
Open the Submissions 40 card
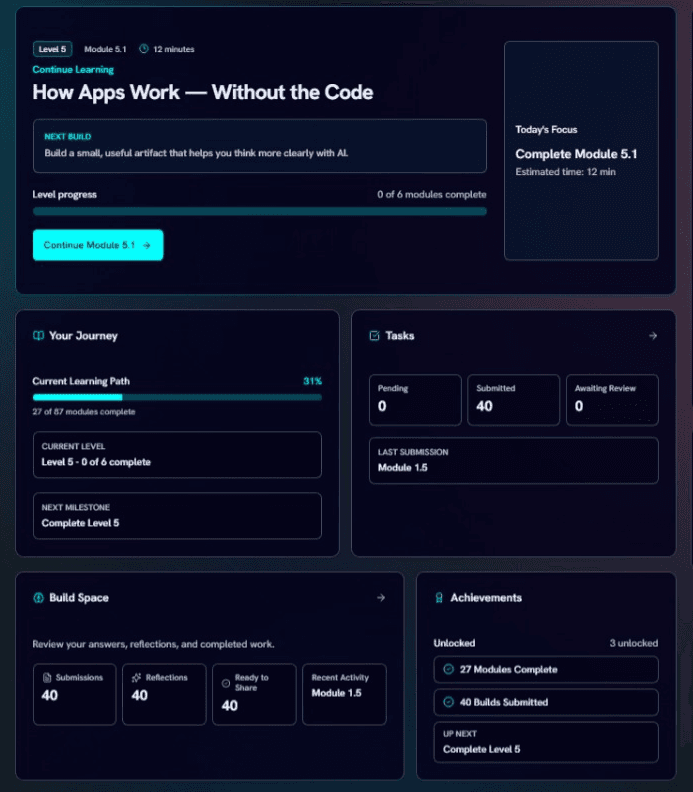click(75, 695)
